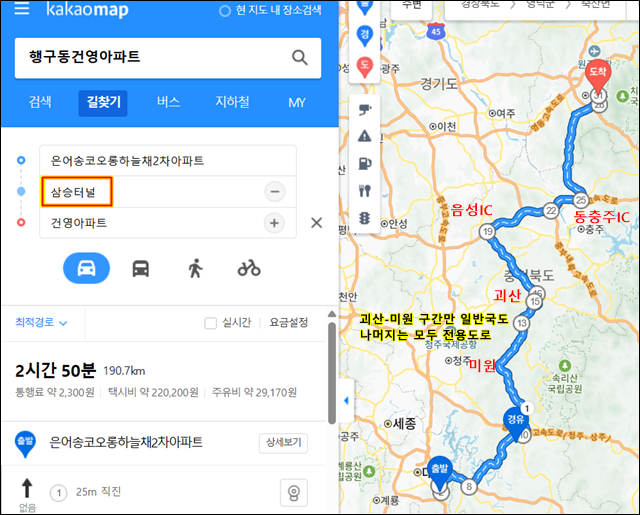
Task: Remove the 삼승터널 waypoint with minus button
Action: coord(275,191)
